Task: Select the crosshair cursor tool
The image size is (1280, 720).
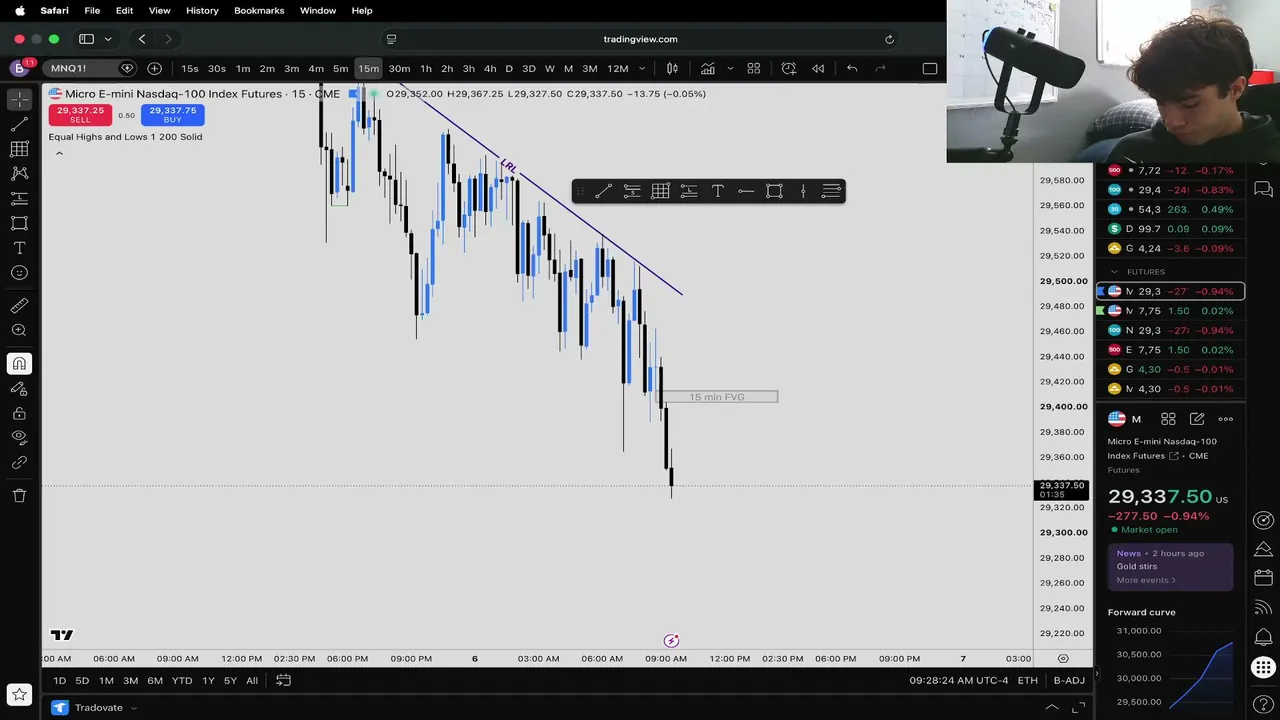Action: click(19, 99)
